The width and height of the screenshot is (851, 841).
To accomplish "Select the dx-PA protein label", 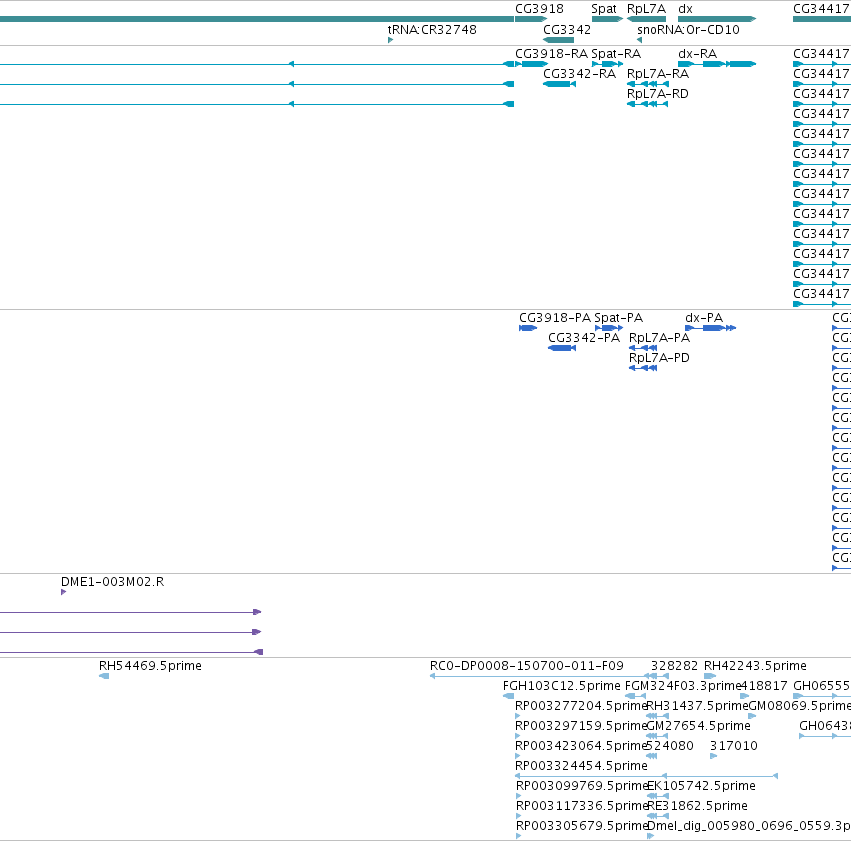I will [x=704, y=317].
